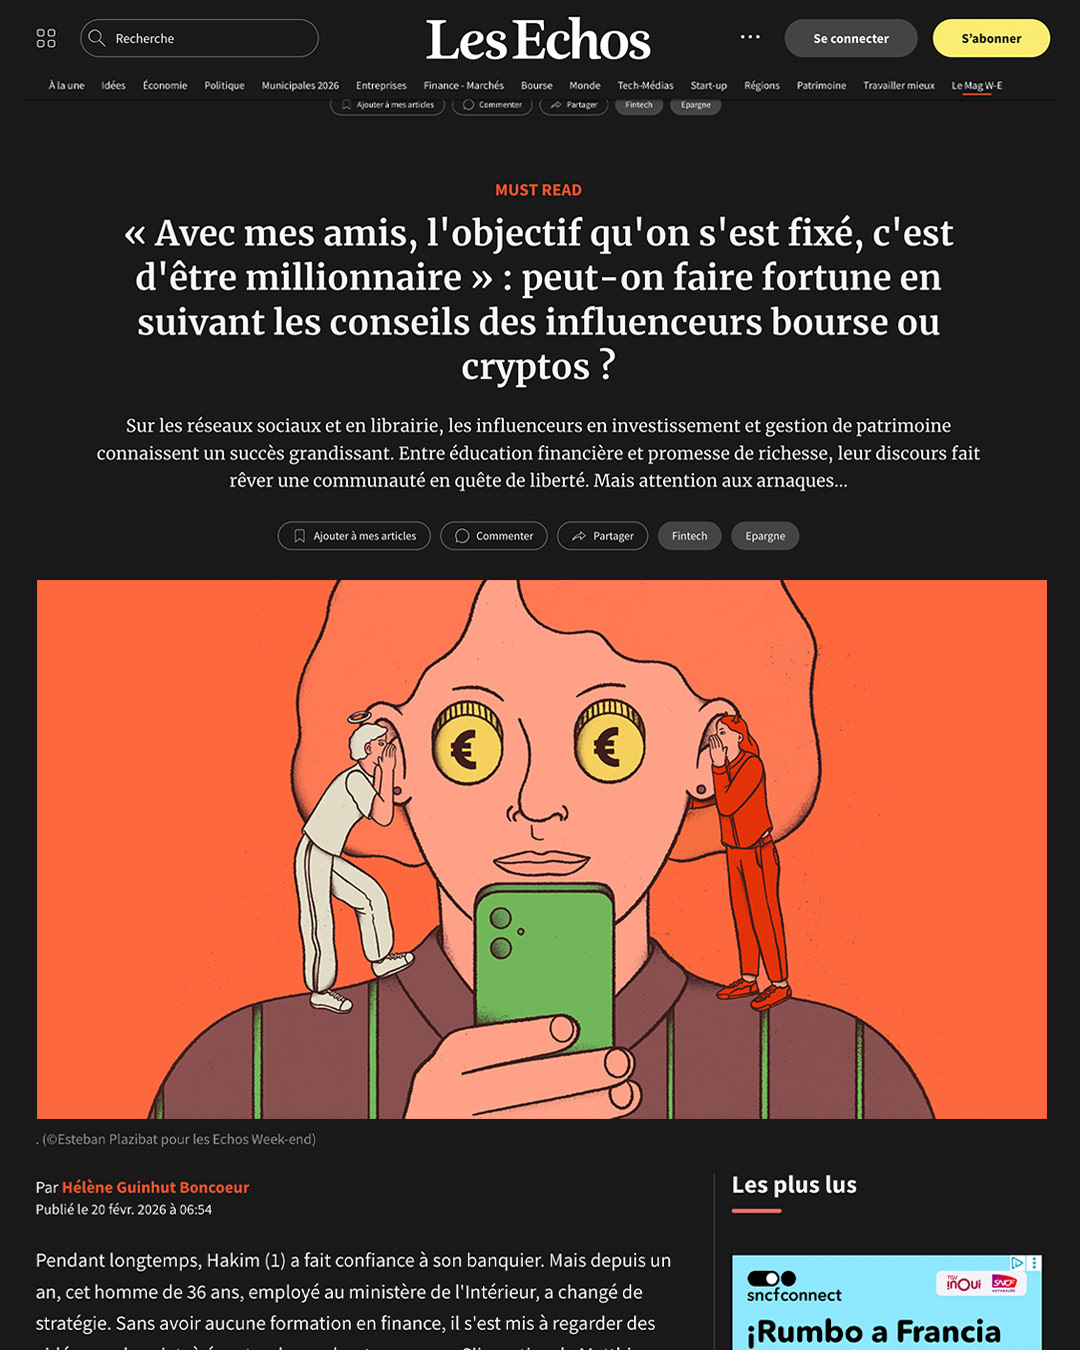Select the Municipales 2026 menu item
Viewport: 1080px width, 1350px height.
click(300, 85)
